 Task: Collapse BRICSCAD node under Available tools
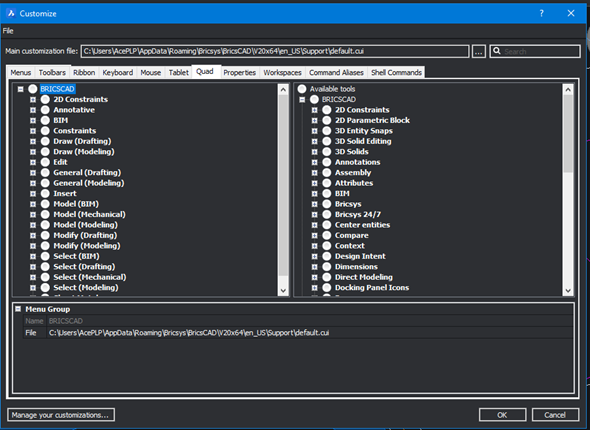[302, 100]
